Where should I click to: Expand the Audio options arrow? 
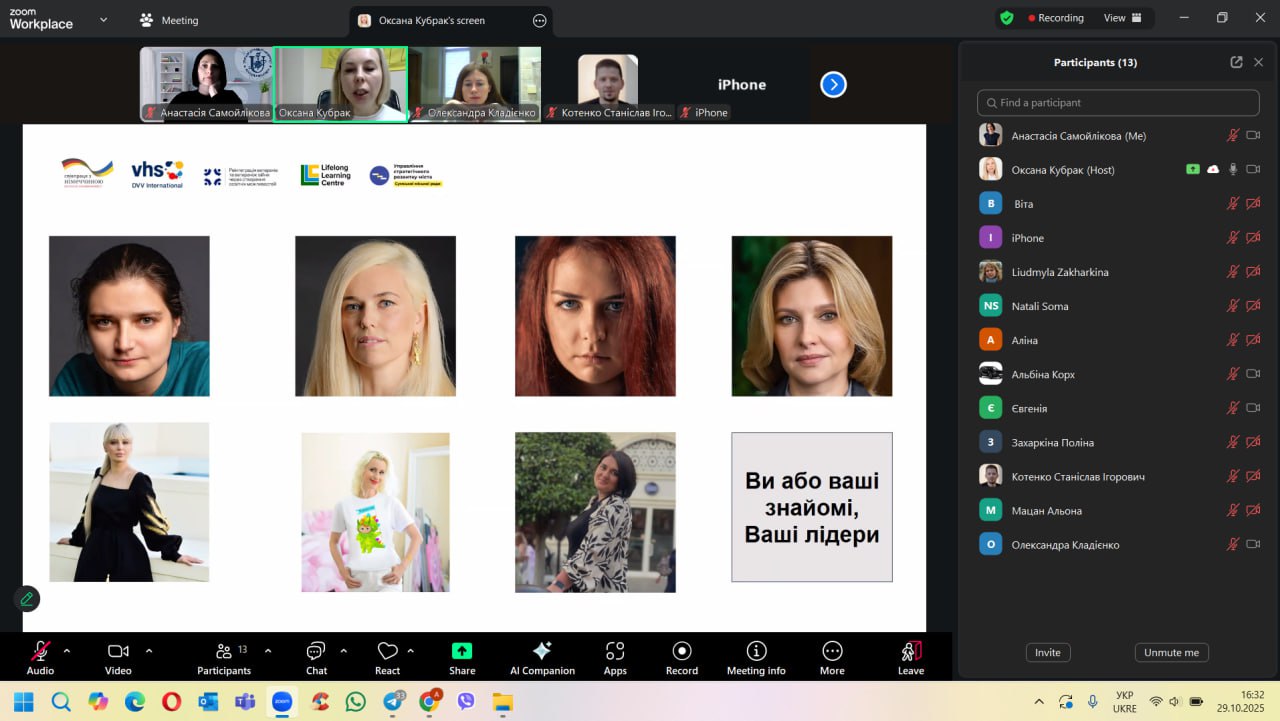click(x=67, y=650)
